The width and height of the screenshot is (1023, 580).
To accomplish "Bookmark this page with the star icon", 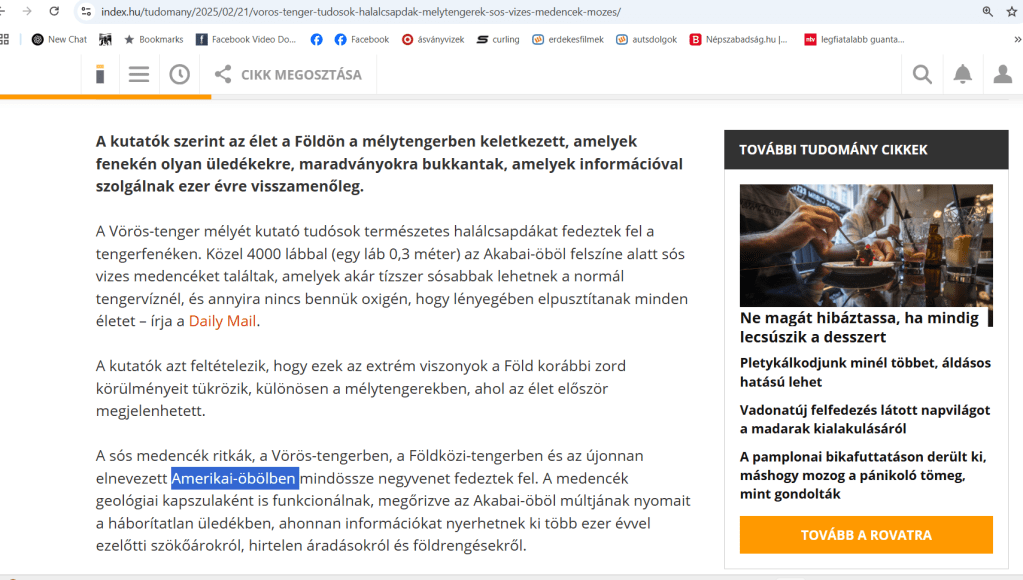I will point(1011,12).
